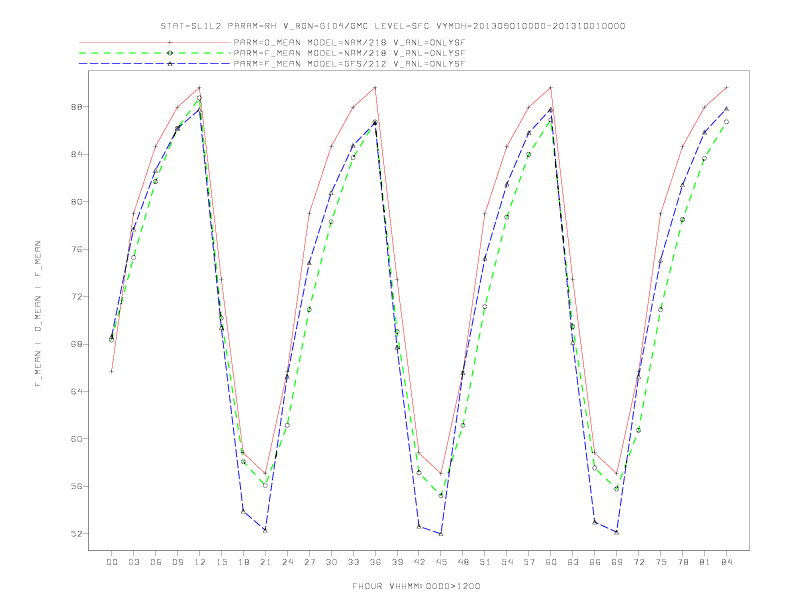Click x-axis forecast hour 30
Image resolution: width=792 pixels, height=612 pixels.
pyautogui.click(x=331, y=562)
